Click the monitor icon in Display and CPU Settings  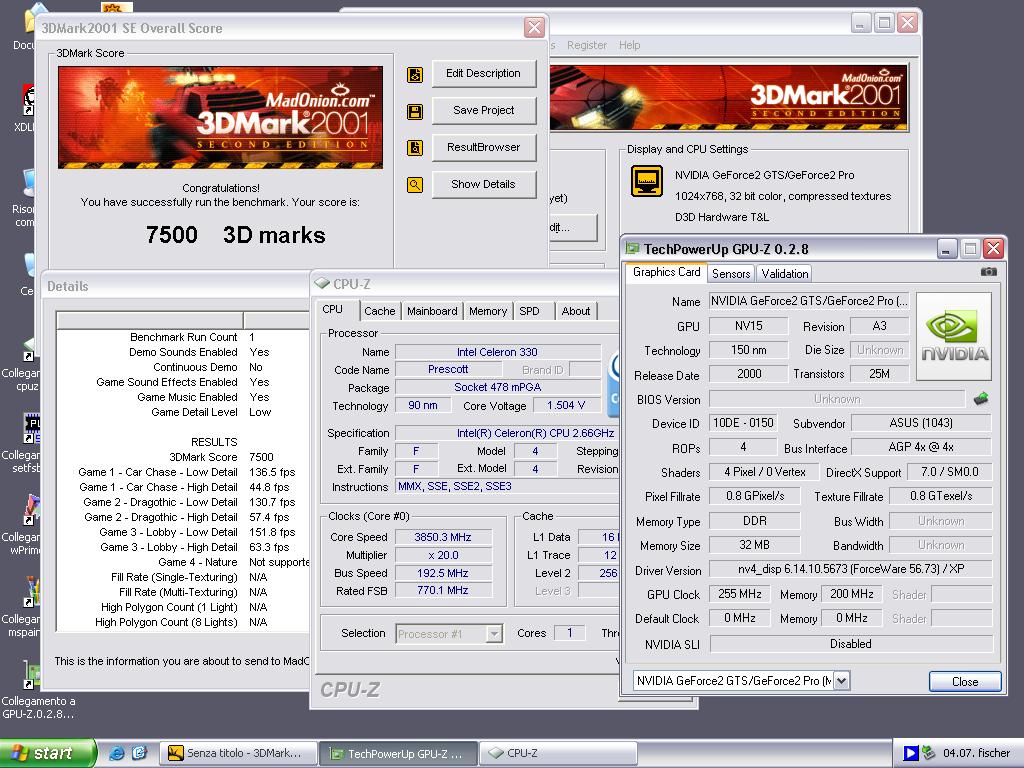tap(647, 181)
